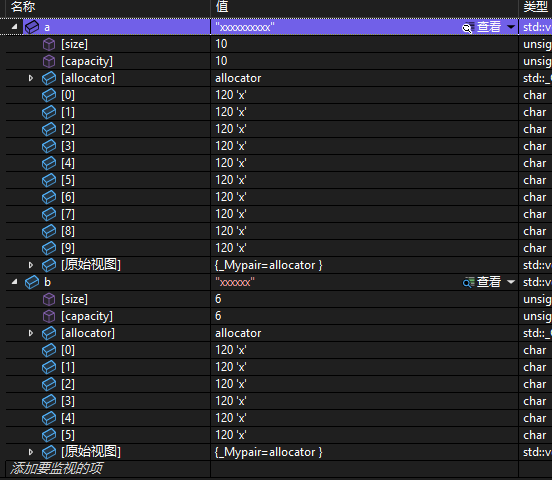Image resolution: width=552 pixels, height=480 pixels.
Task: Click the cube icon of b's [2] element
Action: 49,384
